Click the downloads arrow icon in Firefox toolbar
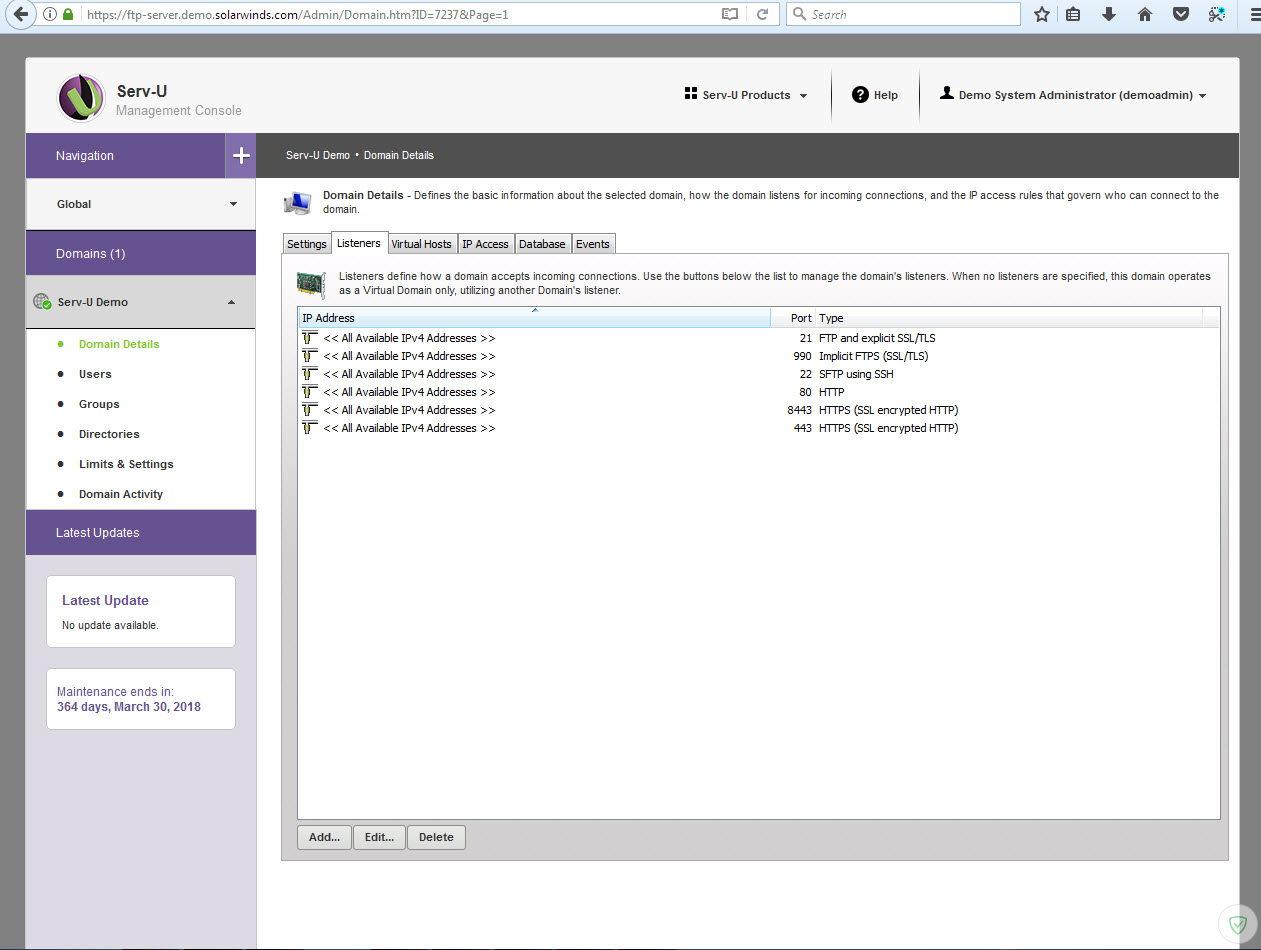Screen dimensions: 1261x950 click(1109, 14)
